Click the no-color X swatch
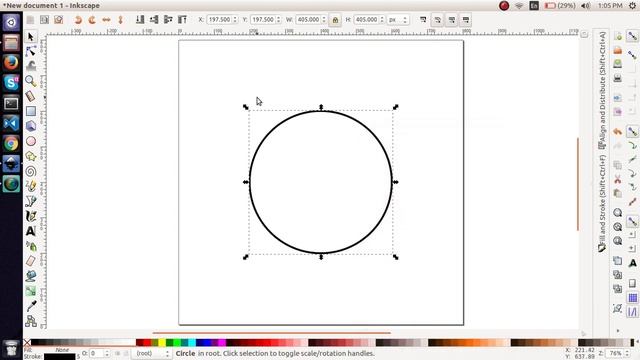The width and height of the screenshot is (640, 360). [x=27, y=342]
